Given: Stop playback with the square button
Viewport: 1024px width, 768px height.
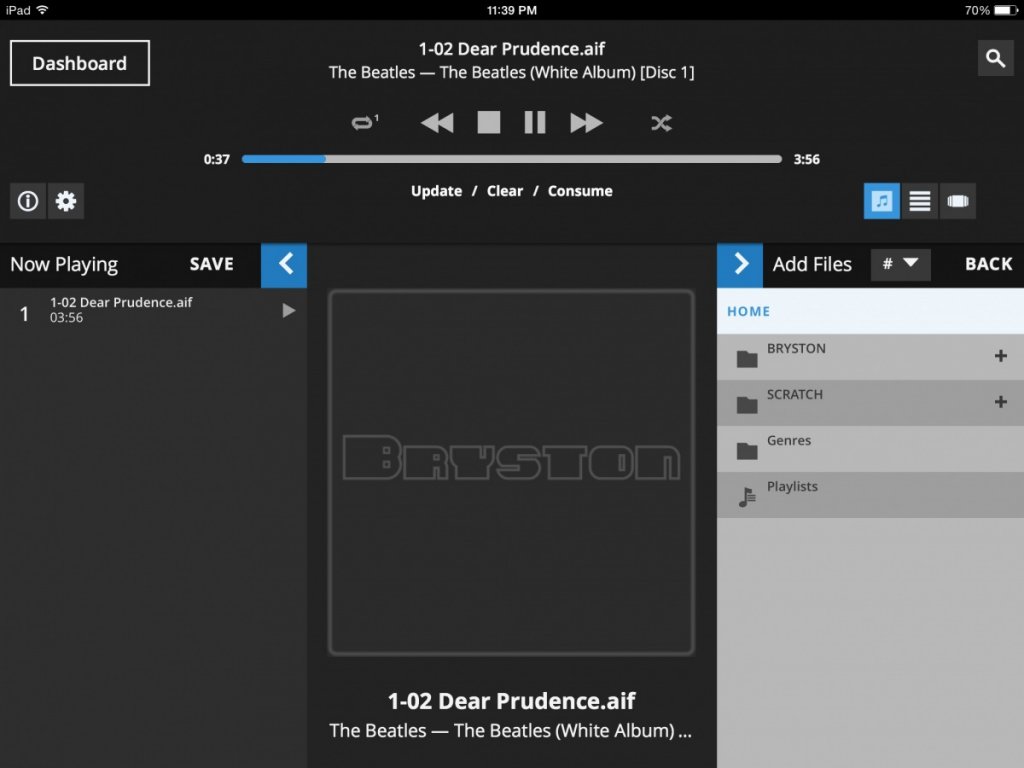Looking at the screenshot, I should (488, 122).
